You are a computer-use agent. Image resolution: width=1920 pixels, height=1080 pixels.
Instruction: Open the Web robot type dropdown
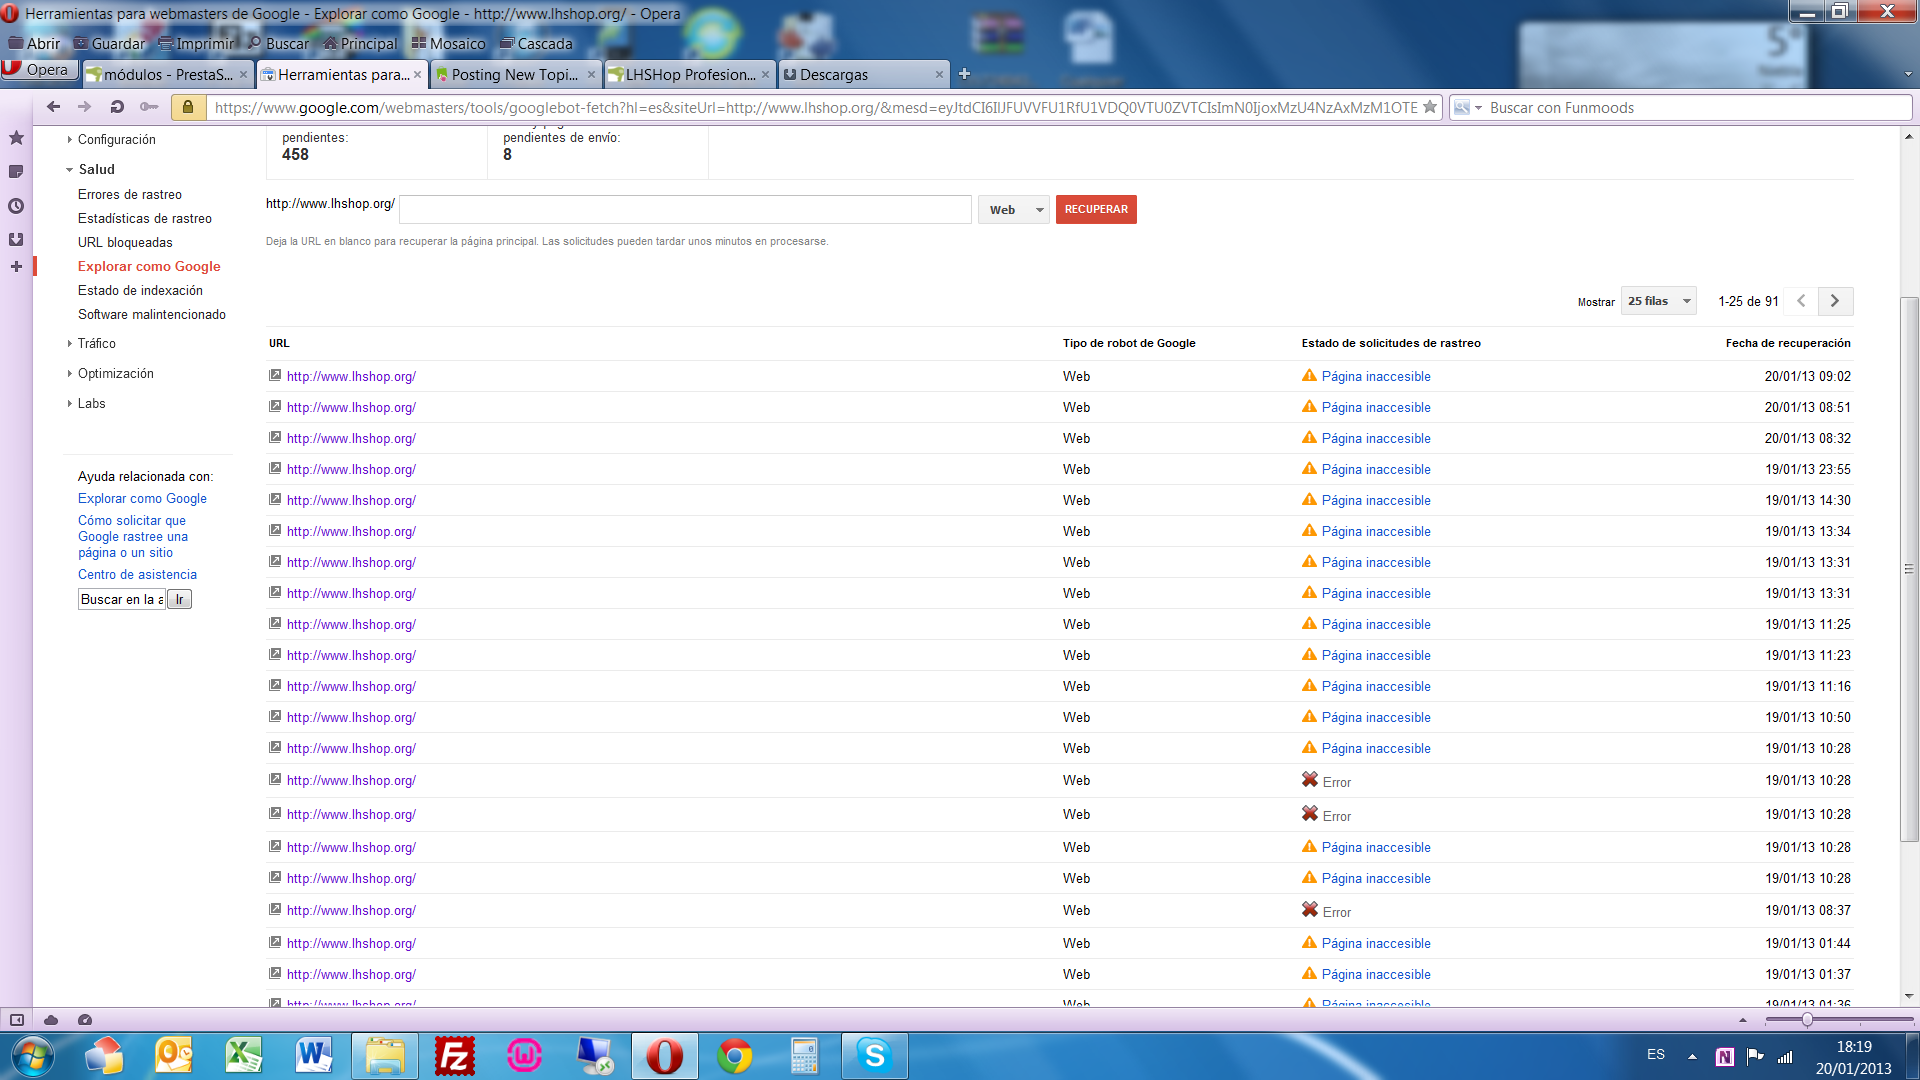pyautogui.click(x=1014, y=210)
